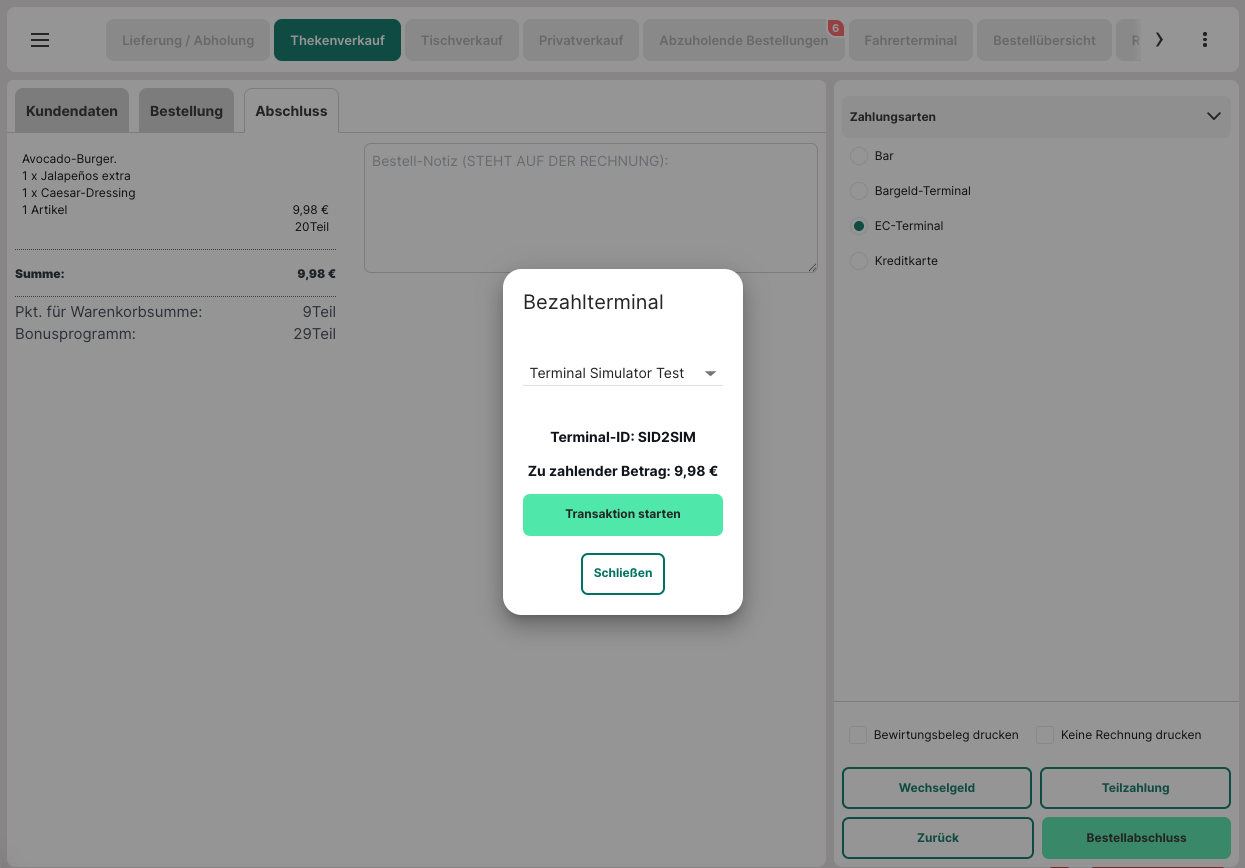Select the EC-Terminal radio button
This screenshot has height=868, width=1245.
click(858, 226)
